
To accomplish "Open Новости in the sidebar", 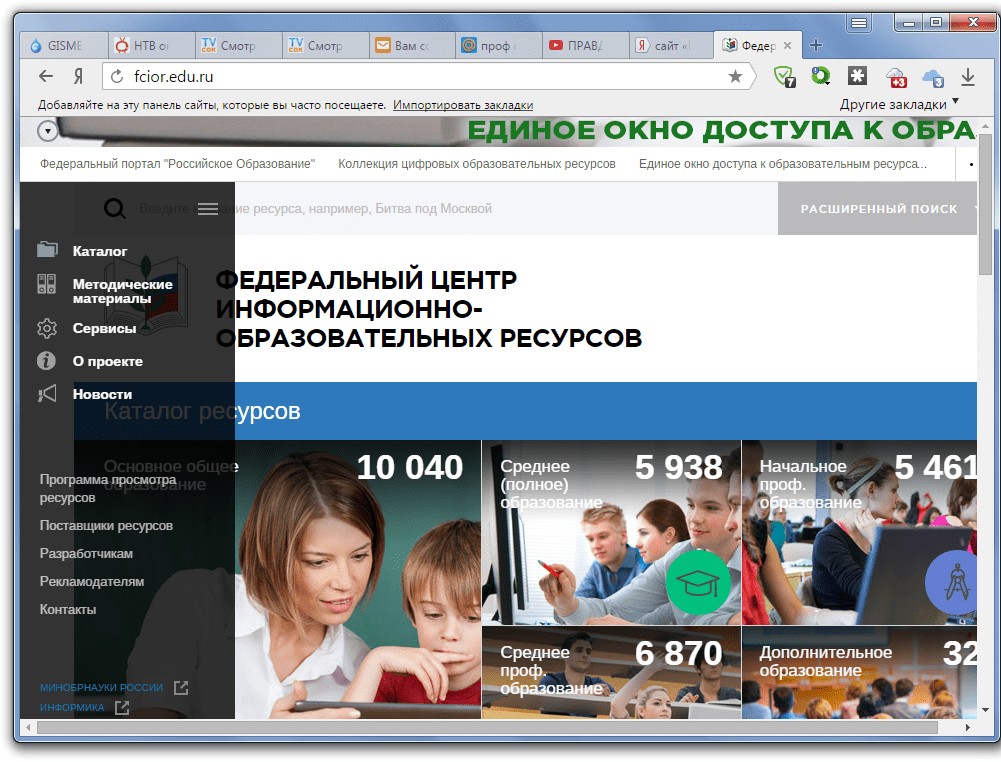I will (102, 394).
